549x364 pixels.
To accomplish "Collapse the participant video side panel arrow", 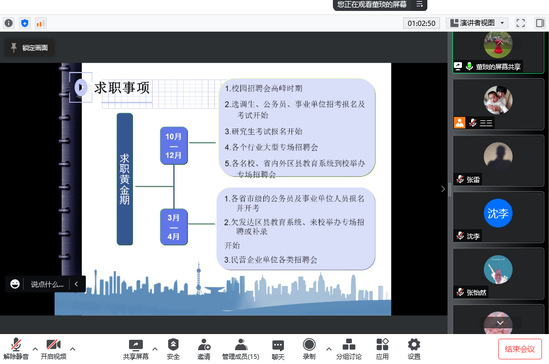I will [x=443, y=189].
